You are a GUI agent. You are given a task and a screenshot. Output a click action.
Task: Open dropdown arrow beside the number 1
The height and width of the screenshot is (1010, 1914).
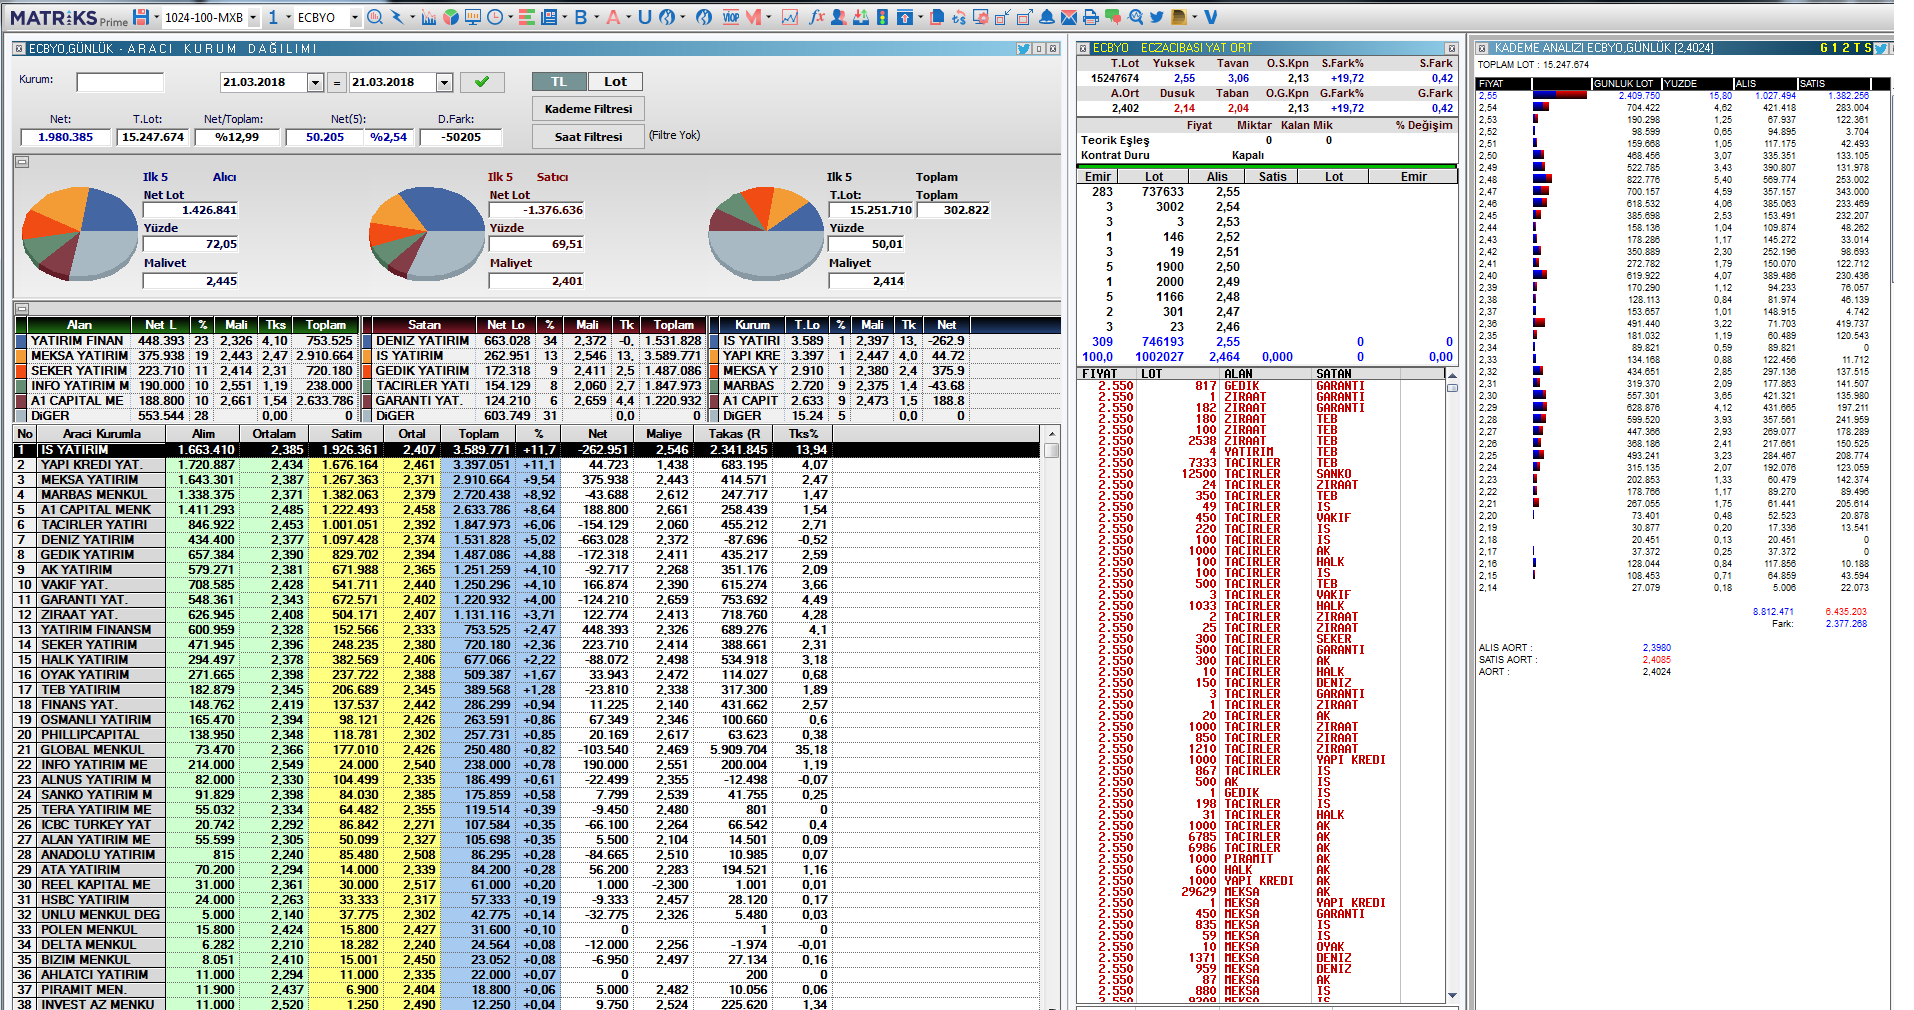click(288, 18)
